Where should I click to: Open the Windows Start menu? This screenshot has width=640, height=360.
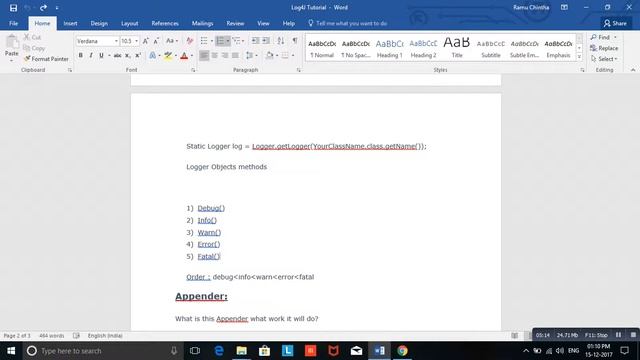tap(11, 351)
